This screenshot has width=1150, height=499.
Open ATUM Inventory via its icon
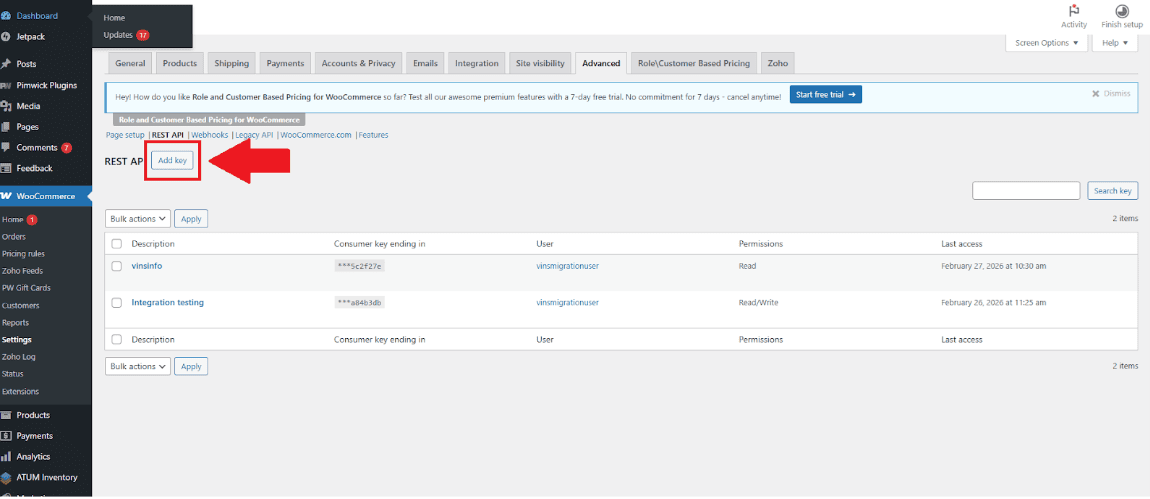click(7, 478)
